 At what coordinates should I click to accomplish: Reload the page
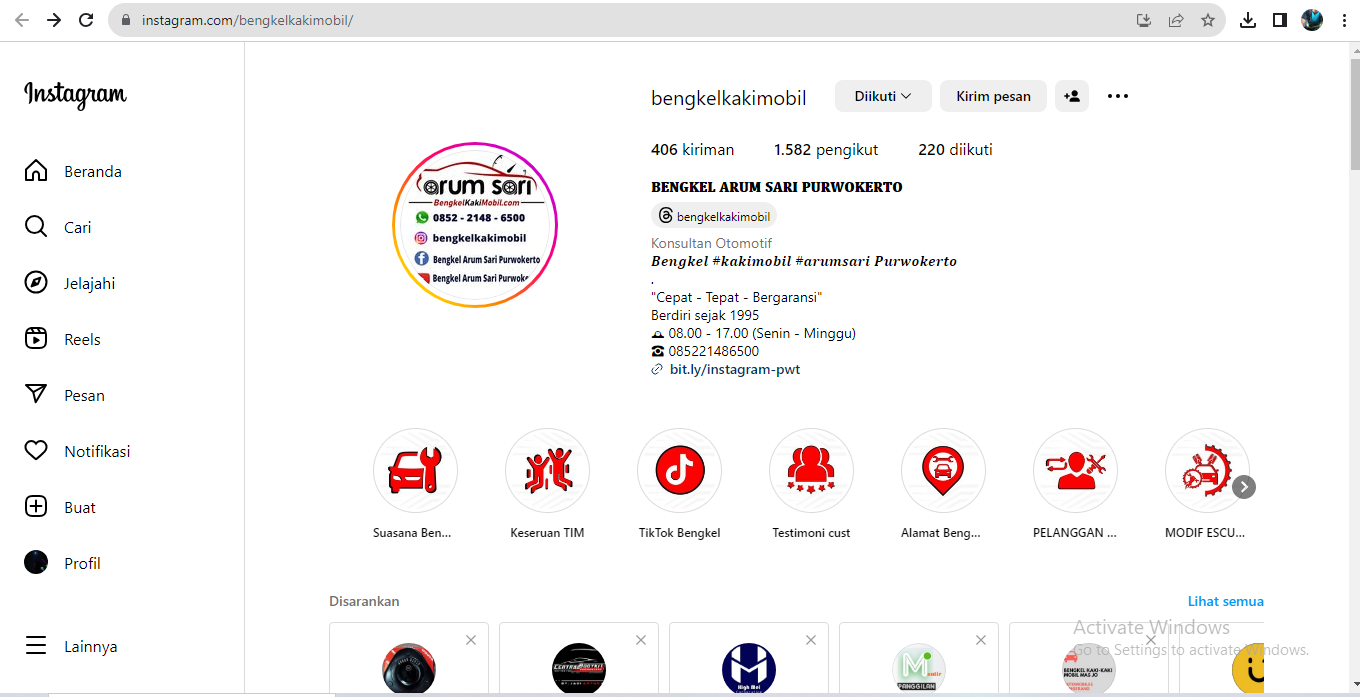[86, 20]
